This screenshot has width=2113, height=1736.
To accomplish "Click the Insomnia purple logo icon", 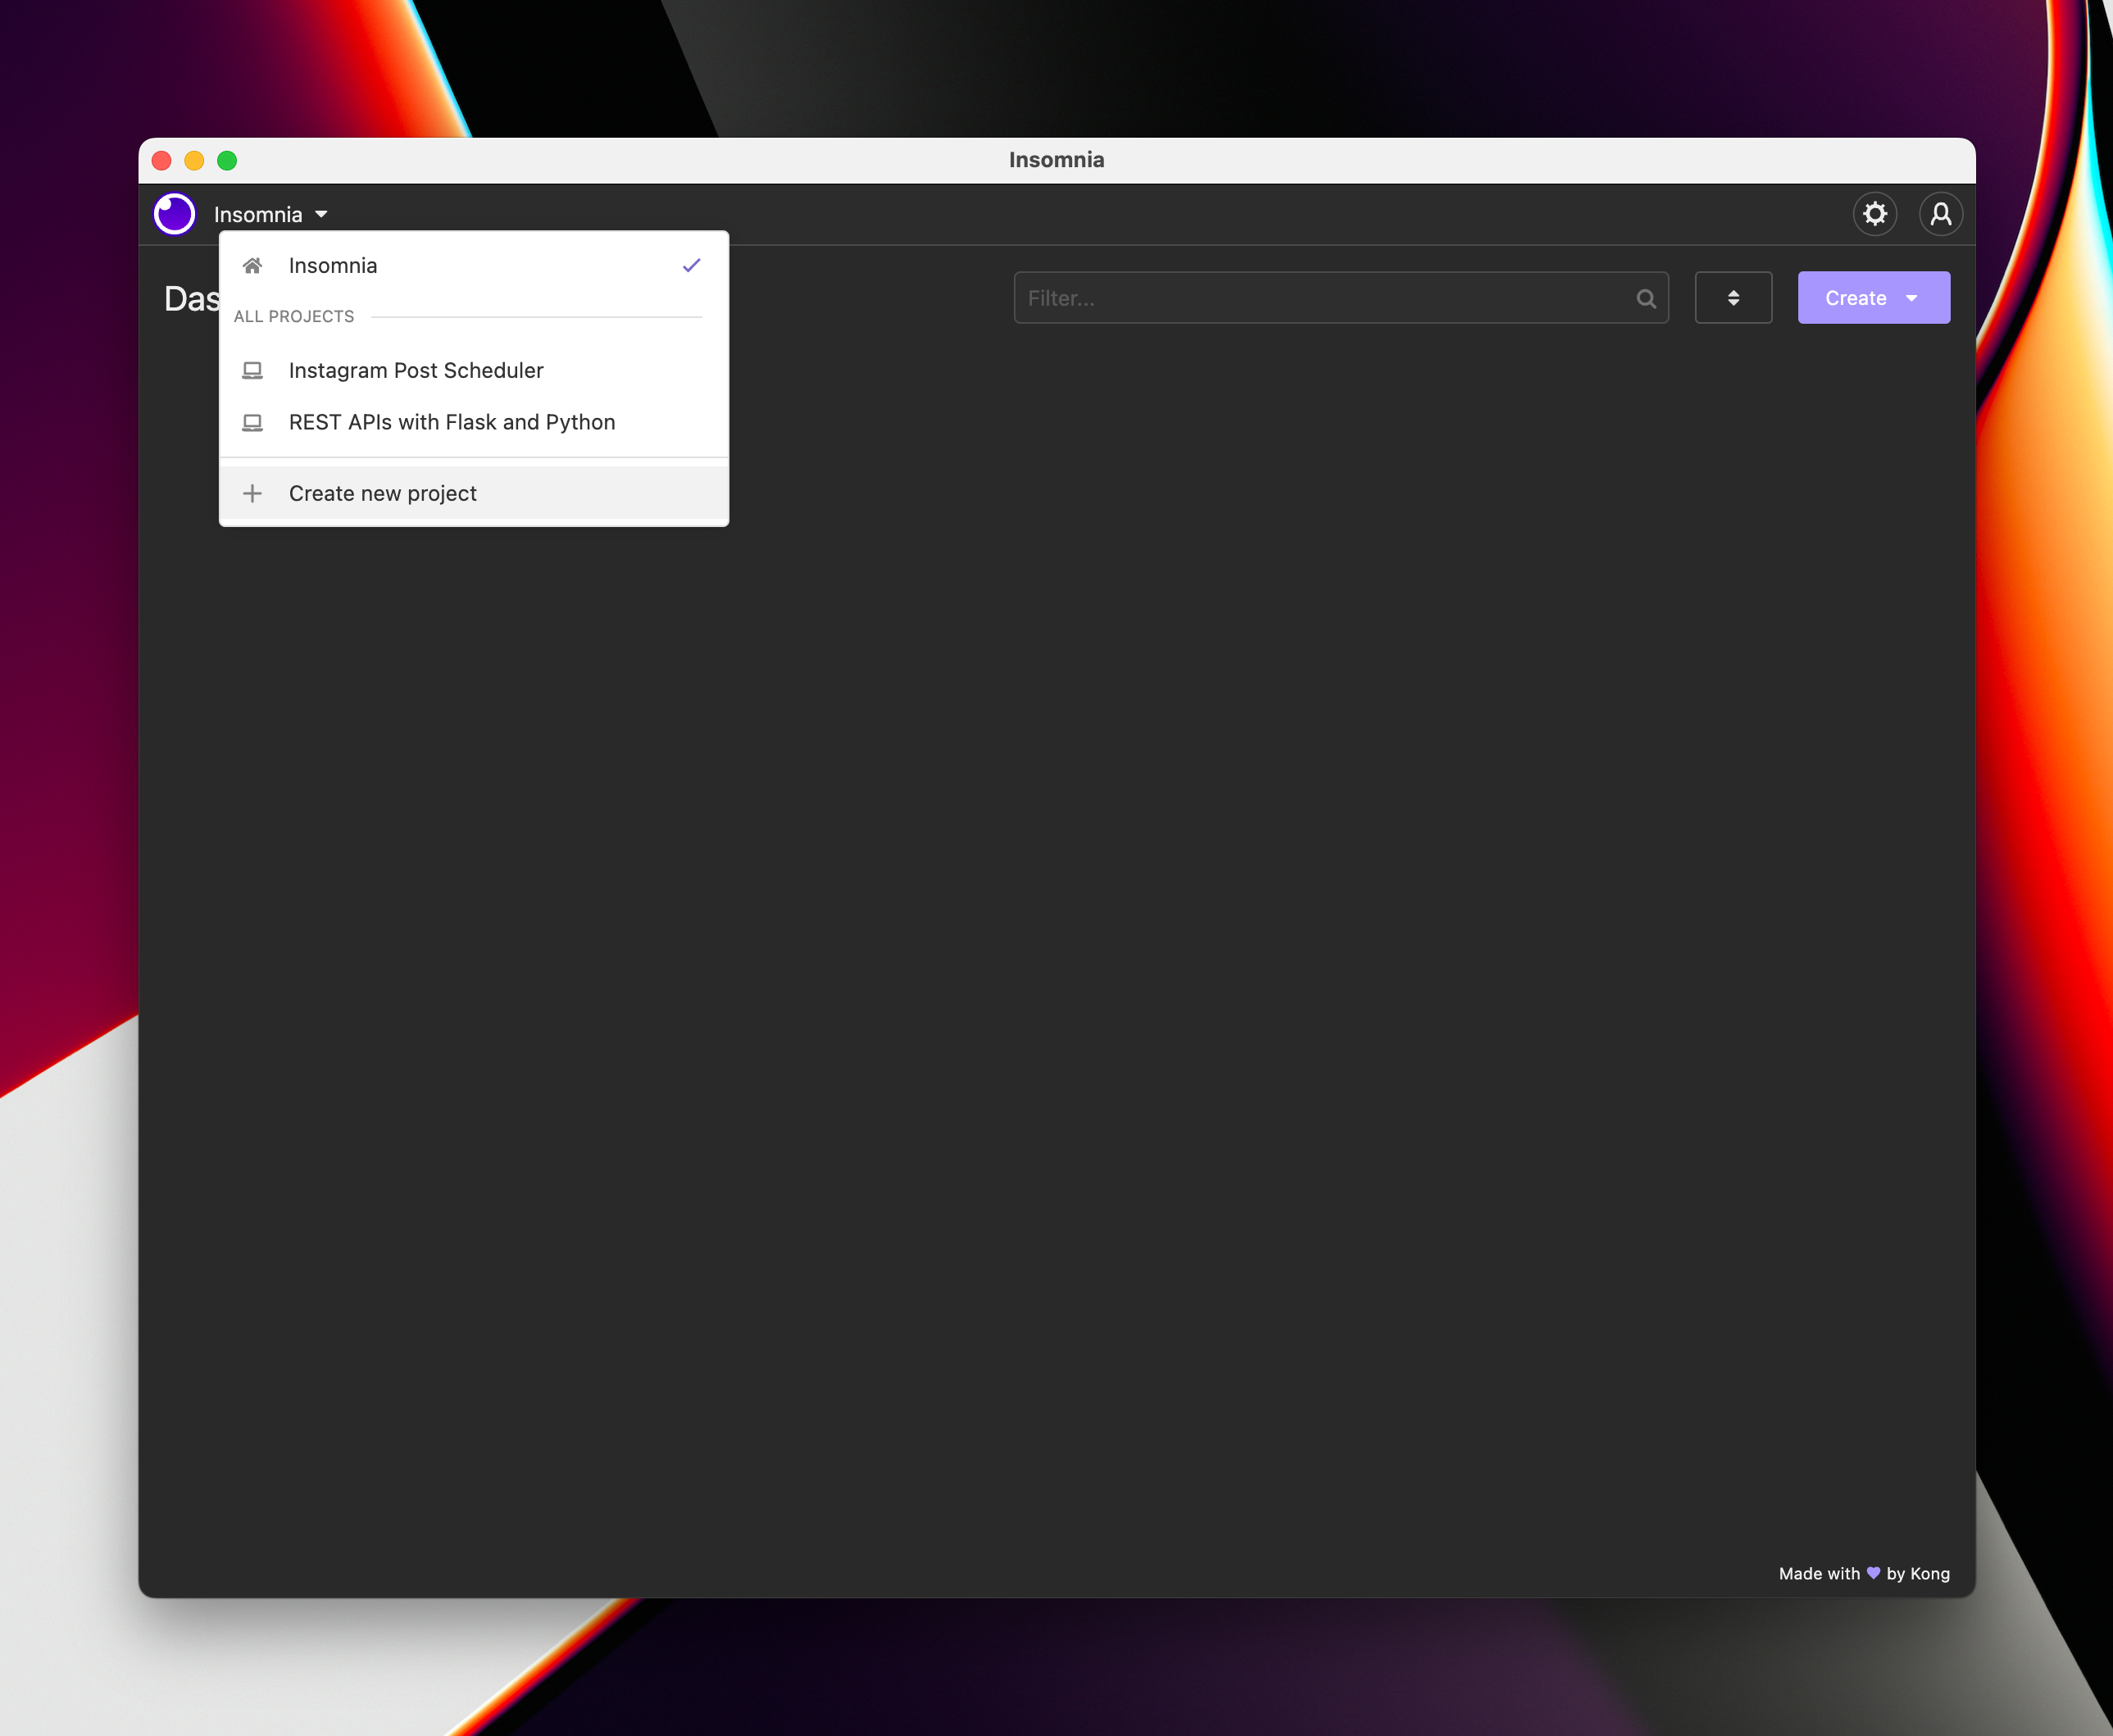I will coord(174,214).
